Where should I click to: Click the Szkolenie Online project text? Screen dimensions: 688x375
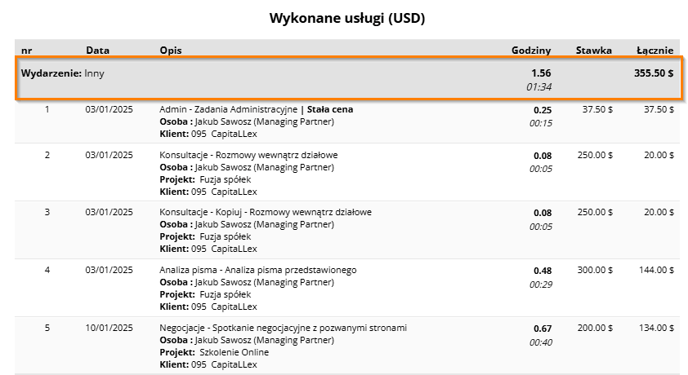[234, 352]
